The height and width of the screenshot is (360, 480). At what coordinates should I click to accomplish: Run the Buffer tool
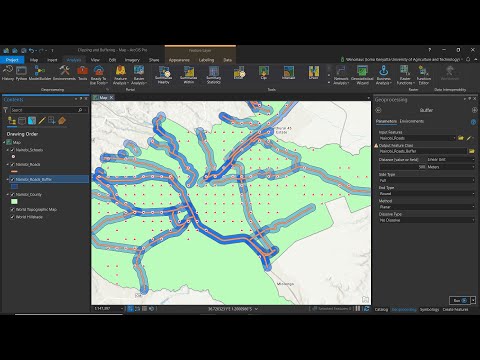point(460,300)
